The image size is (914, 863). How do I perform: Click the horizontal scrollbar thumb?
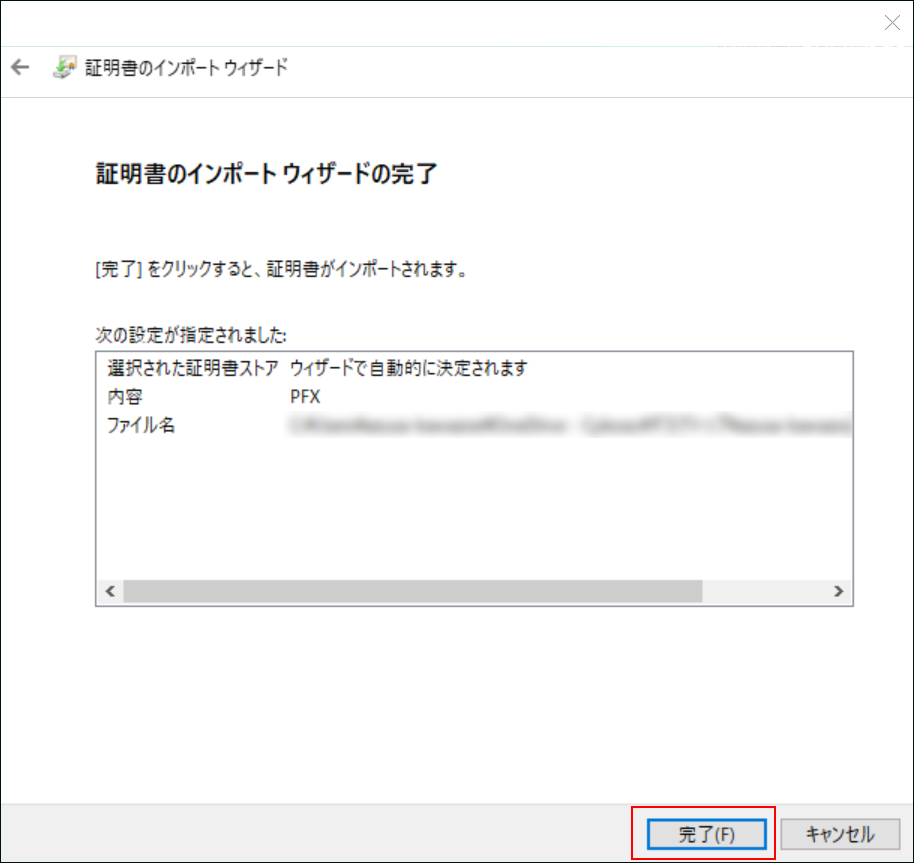(413, 591)
